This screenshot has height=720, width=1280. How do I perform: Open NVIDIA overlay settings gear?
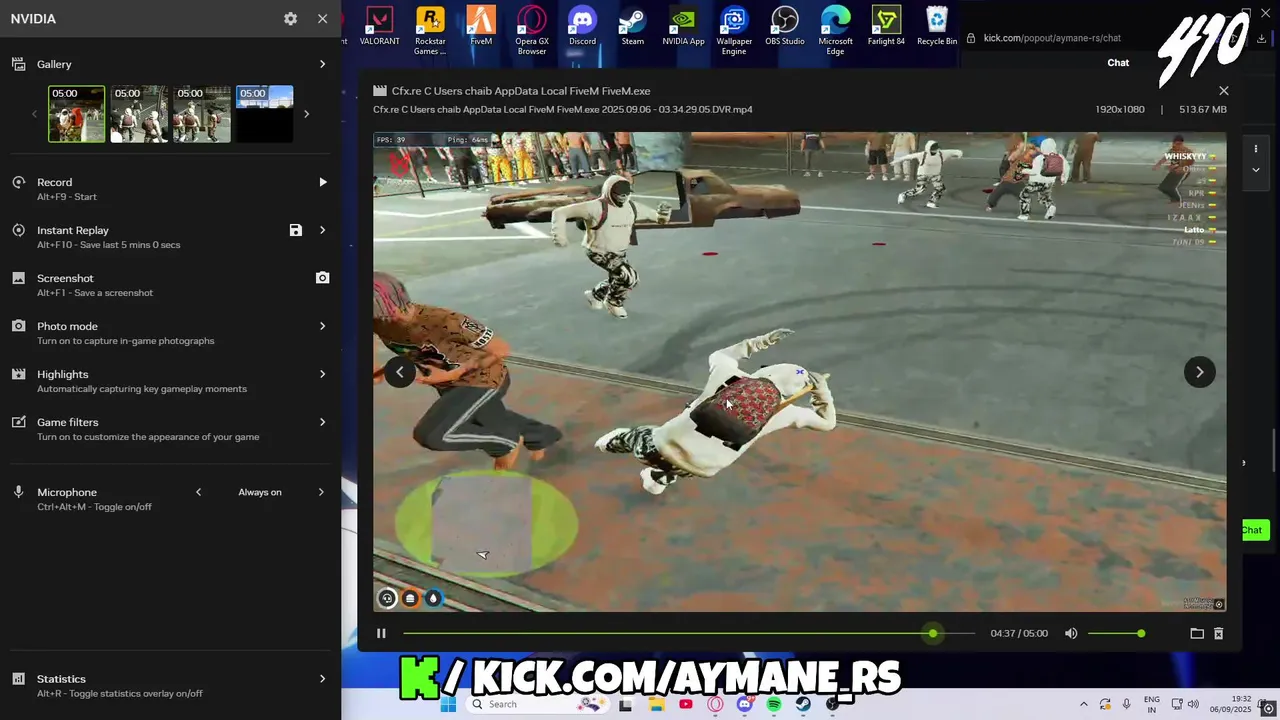[x=290, y=19]
